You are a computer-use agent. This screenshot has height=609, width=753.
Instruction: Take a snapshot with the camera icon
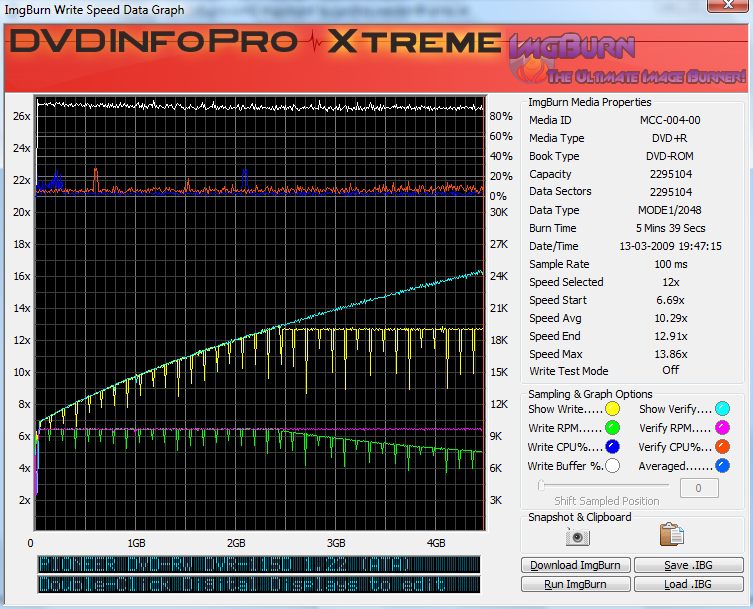(578, 536)
